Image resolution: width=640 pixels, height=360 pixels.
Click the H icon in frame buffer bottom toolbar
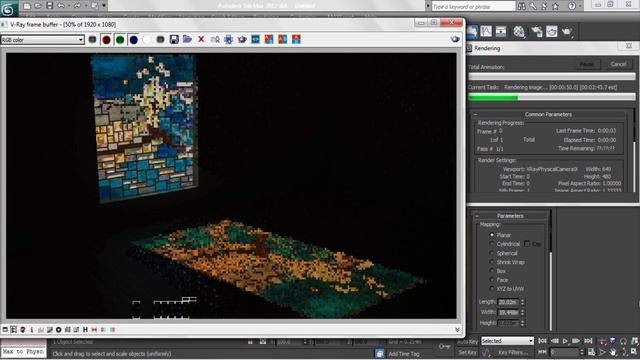pos(85,329)
